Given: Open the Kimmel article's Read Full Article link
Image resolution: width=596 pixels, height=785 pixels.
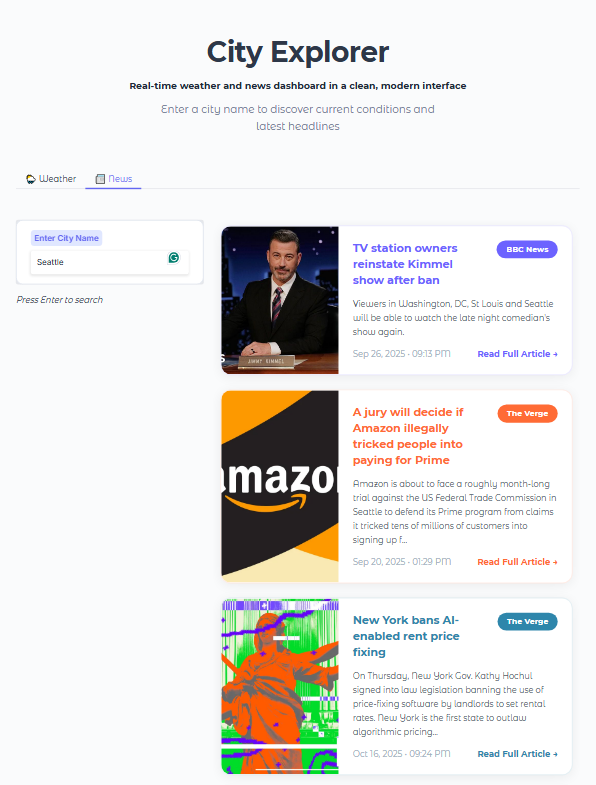Looking at the screenshot, I should [x=517, y=354].
